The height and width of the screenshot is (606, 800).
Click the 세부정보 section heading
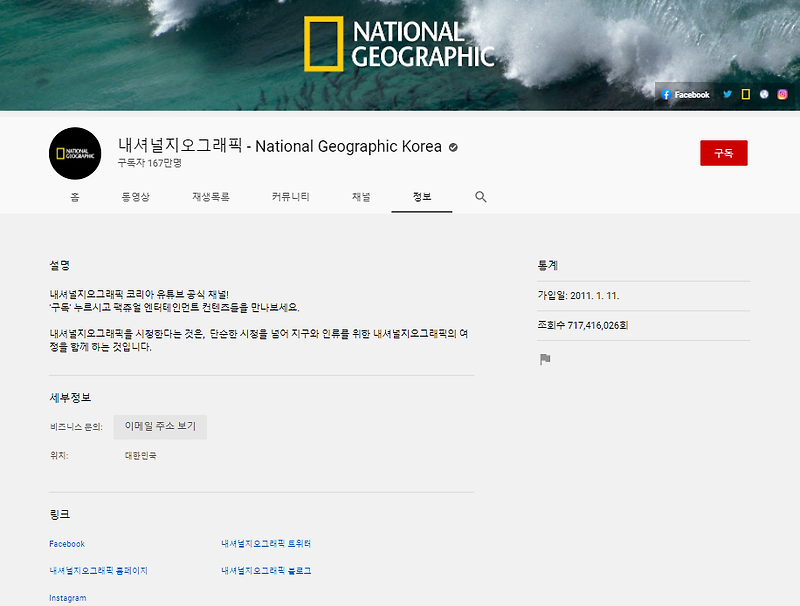70,397
